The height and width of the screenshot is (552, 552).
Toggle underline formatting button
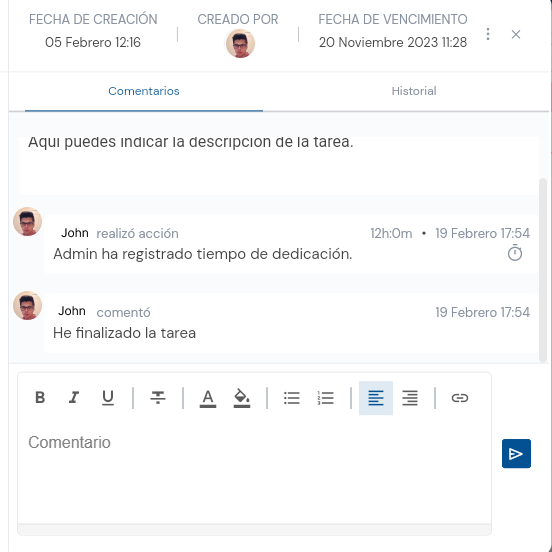point(108,397)
